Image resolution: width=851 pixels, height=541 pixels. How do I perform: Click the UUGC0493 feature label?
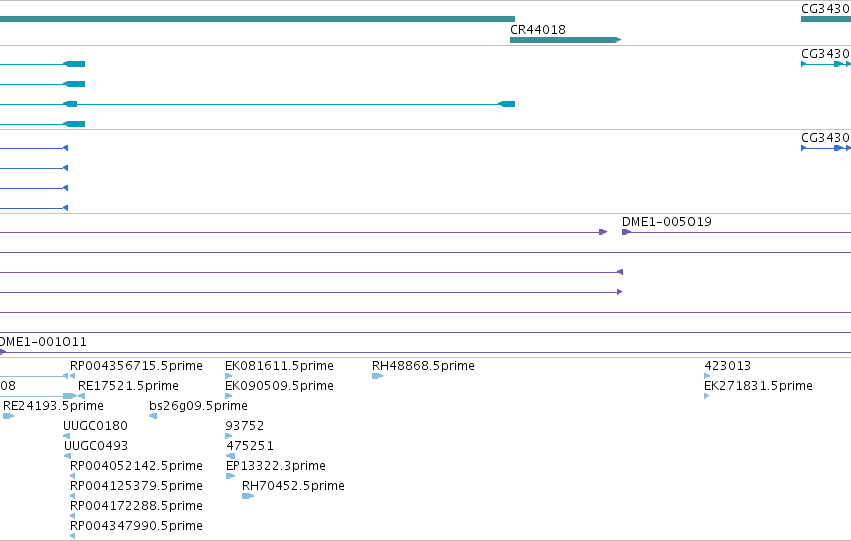96,446
